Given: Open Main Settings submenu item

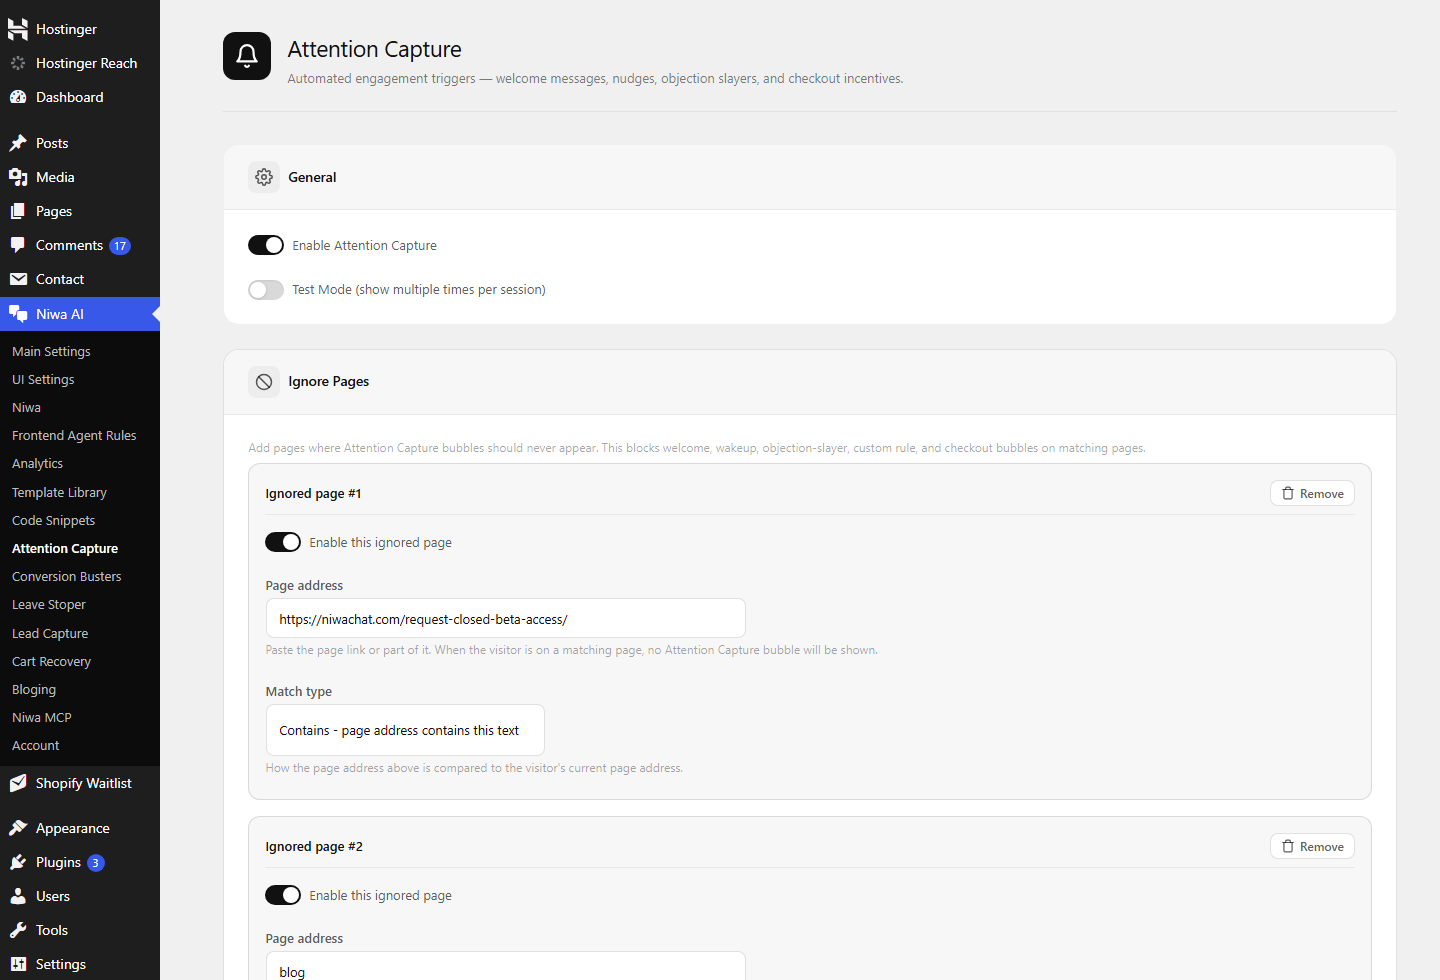Looking at the screenshot, I should click(51, 352).
